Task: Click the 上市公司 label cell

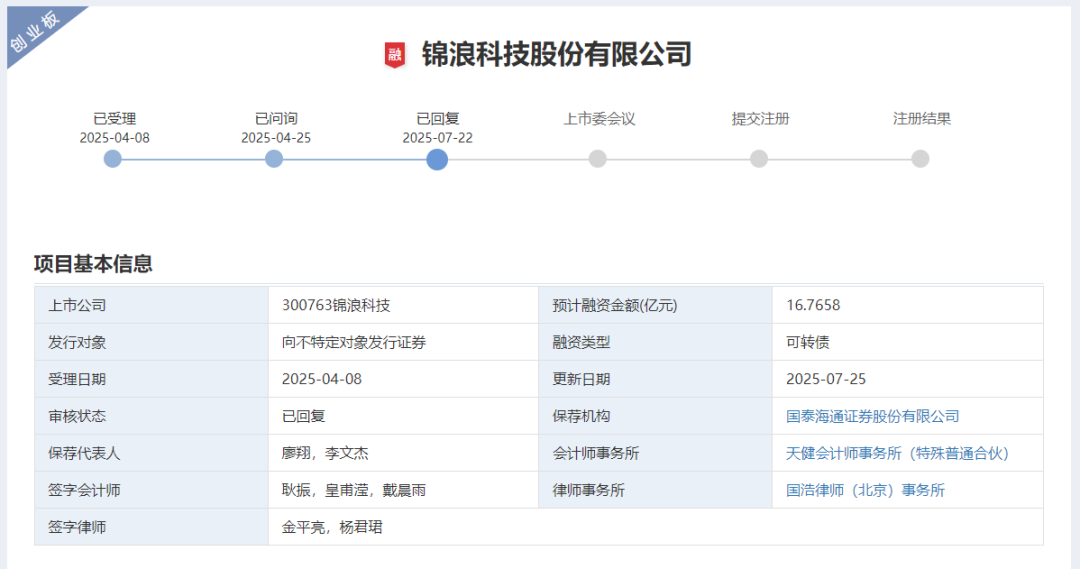Action: click(x=152, y=305)
